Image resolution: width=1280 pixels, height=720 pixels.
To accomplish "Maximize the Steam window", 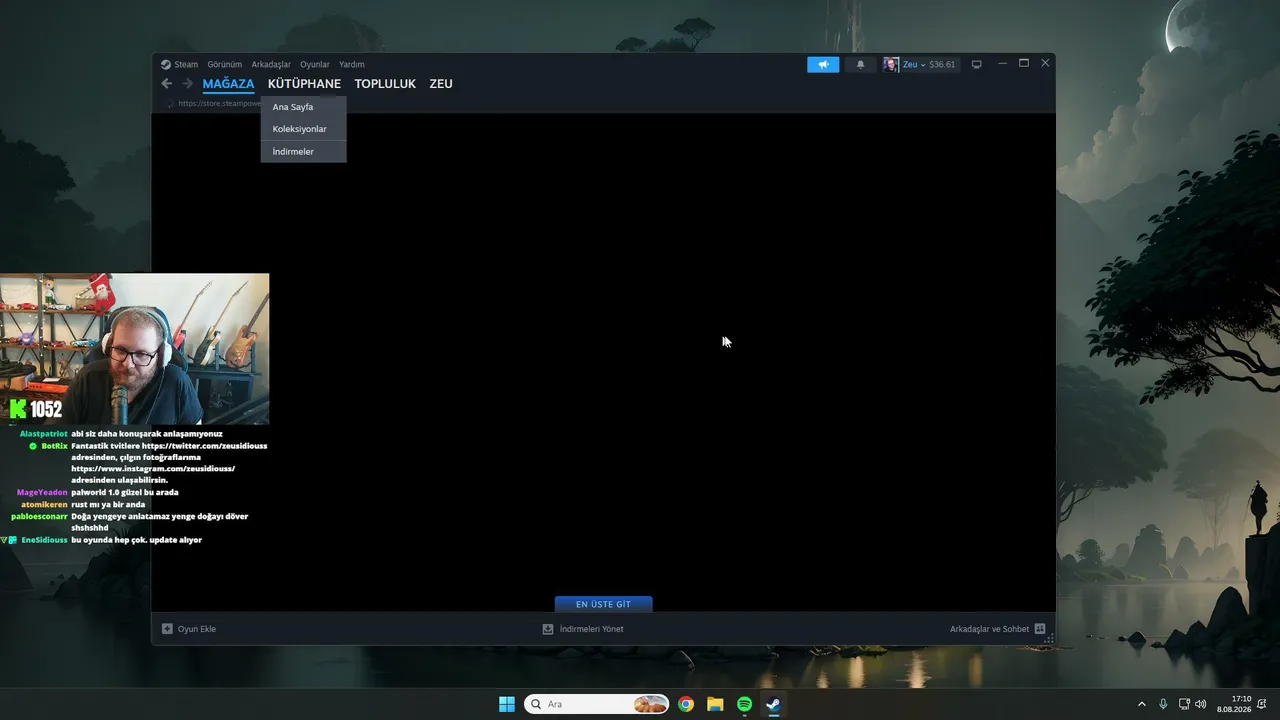I will (1024, 63).
